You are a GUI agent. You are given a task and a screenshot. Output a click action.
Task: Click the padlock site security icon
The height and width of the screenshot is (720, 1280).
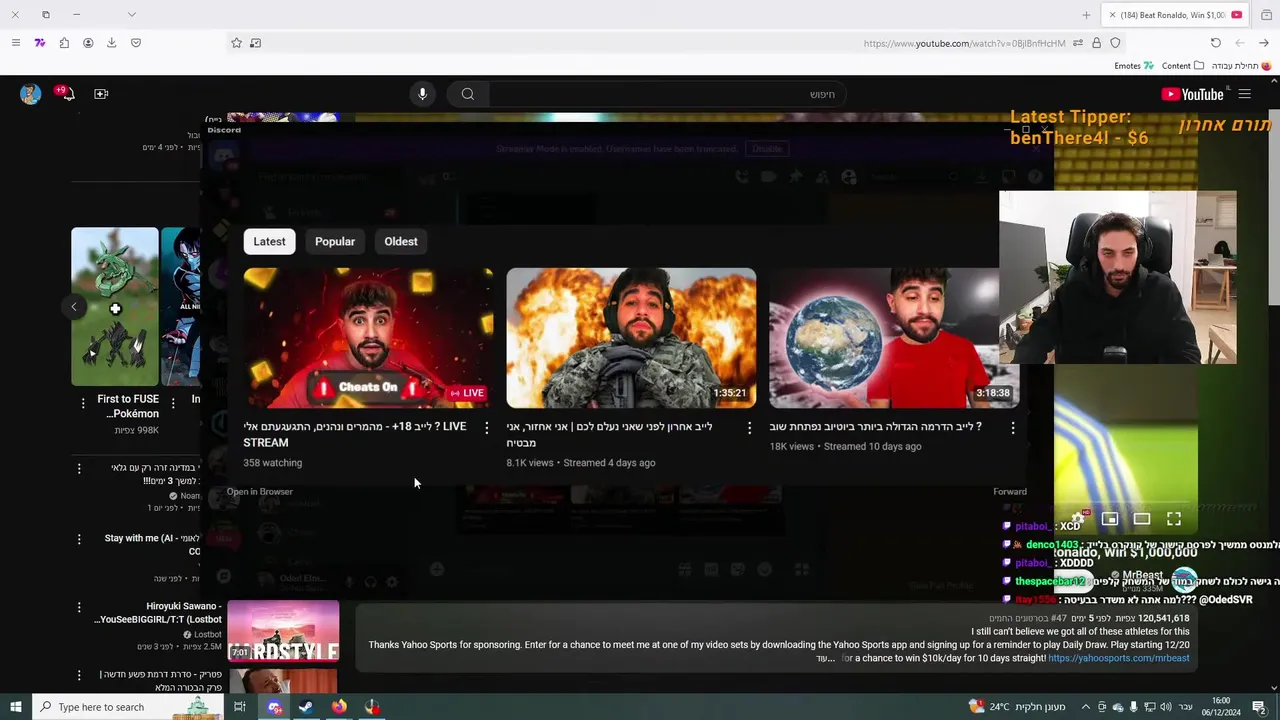pos(1097,43)
